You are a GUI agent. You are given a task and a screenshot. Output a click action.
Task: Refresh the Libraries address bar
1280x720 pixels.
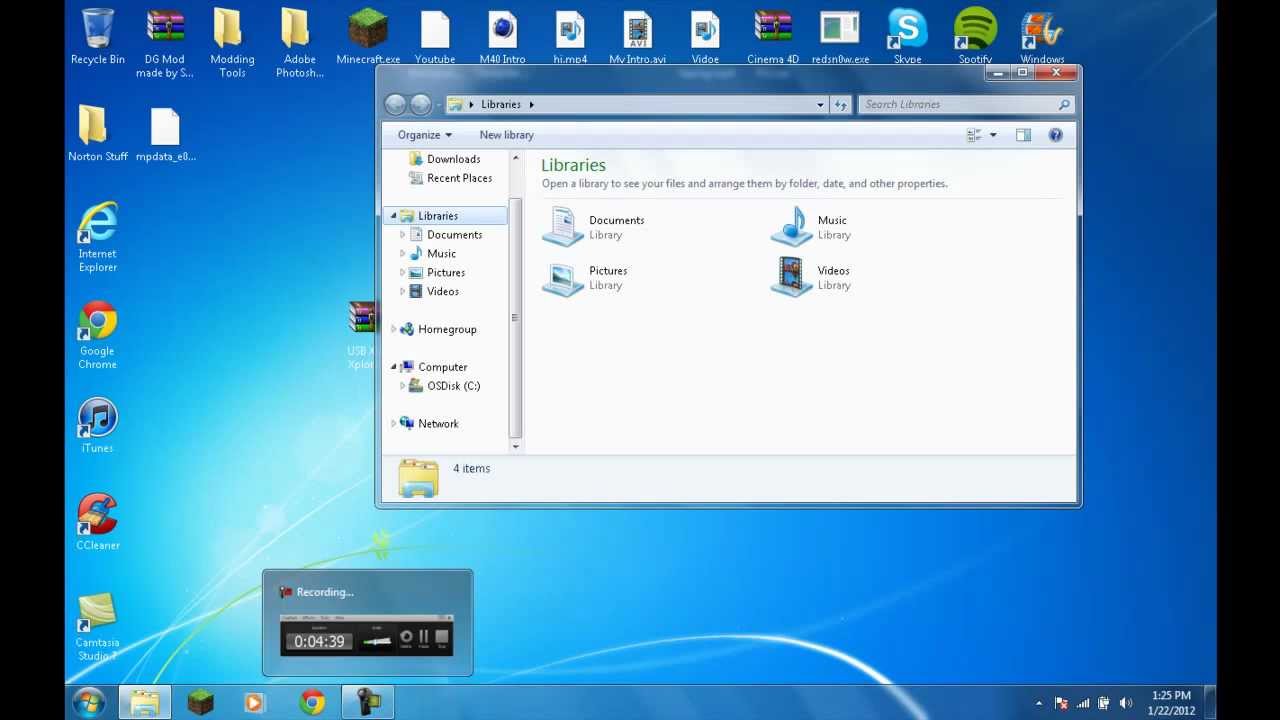841,104
